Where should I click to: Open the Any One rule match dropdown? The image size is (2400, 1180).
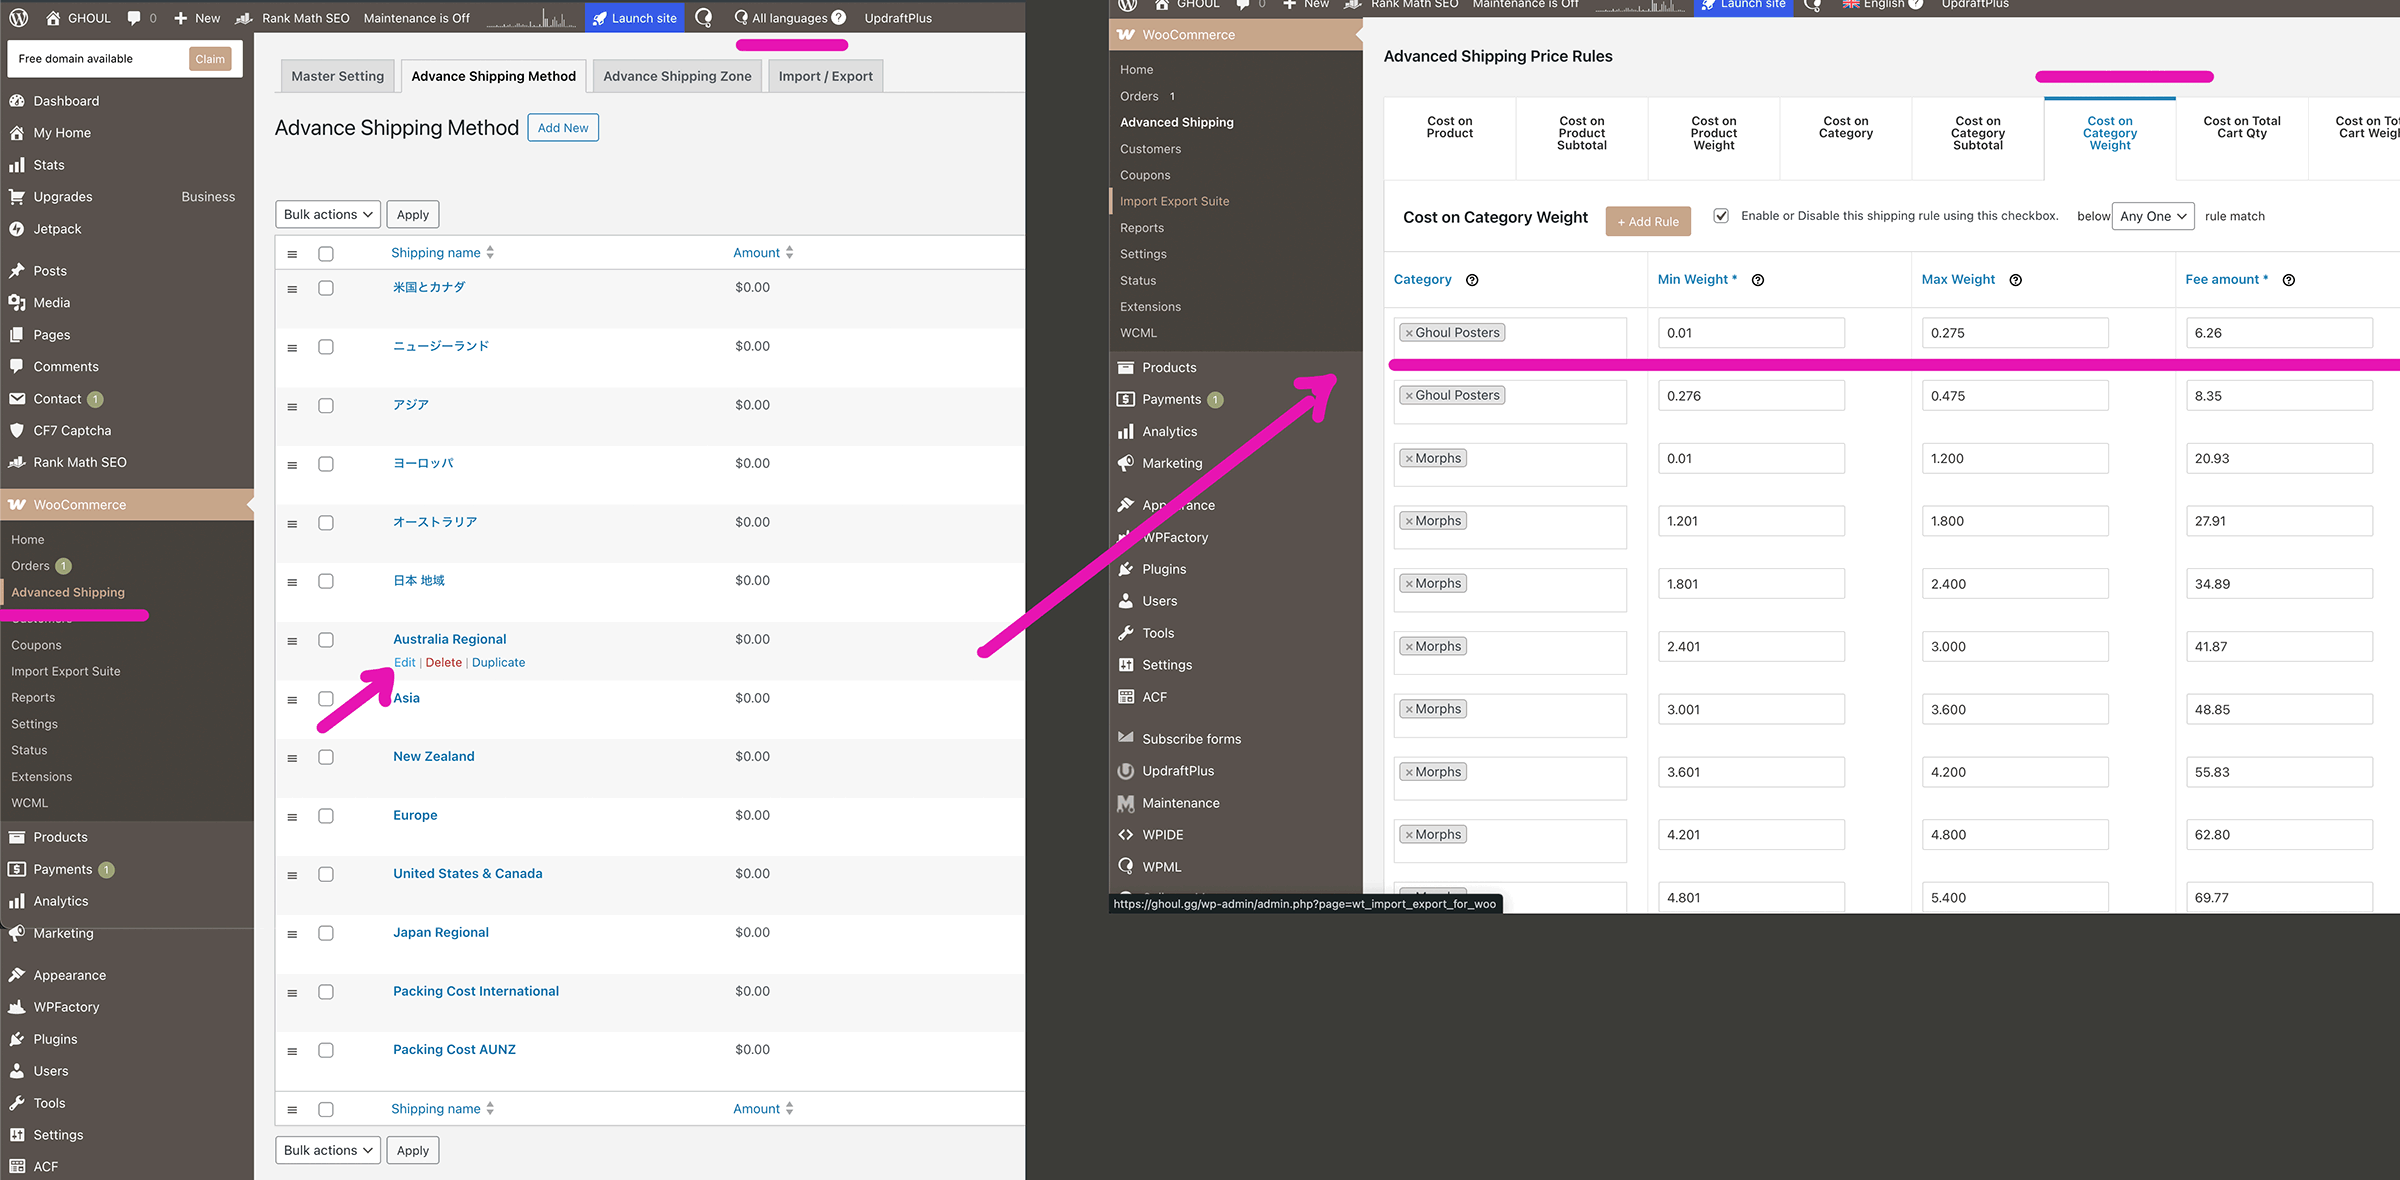pos(2153,216)
